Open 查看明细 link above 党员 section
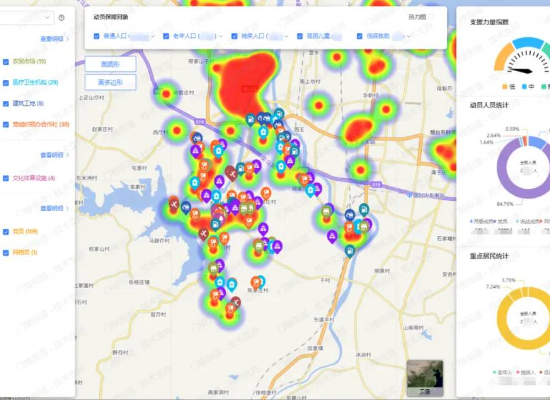Image resolution: width=550 pixels, height=400 pixels. tap(55, 208)
